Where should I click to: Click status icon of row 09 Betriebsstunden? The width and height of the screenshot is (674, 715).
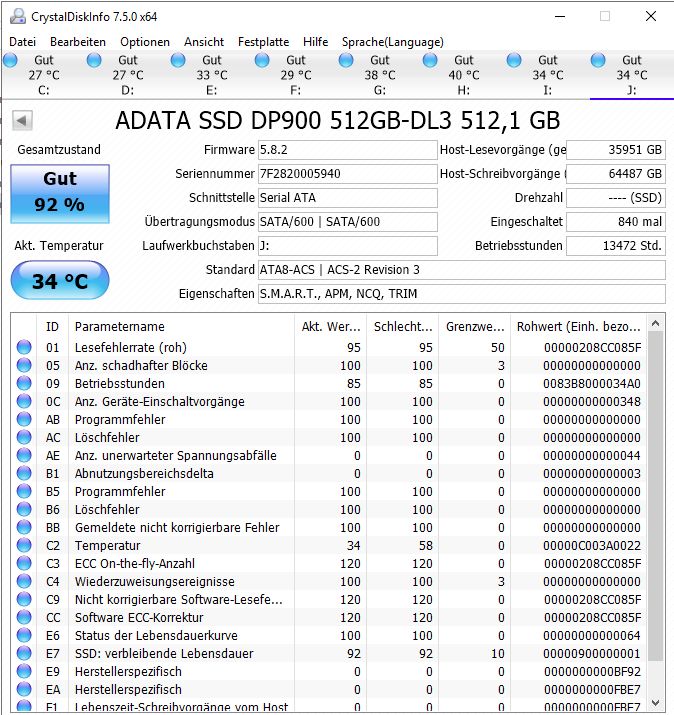coord(24,383)
